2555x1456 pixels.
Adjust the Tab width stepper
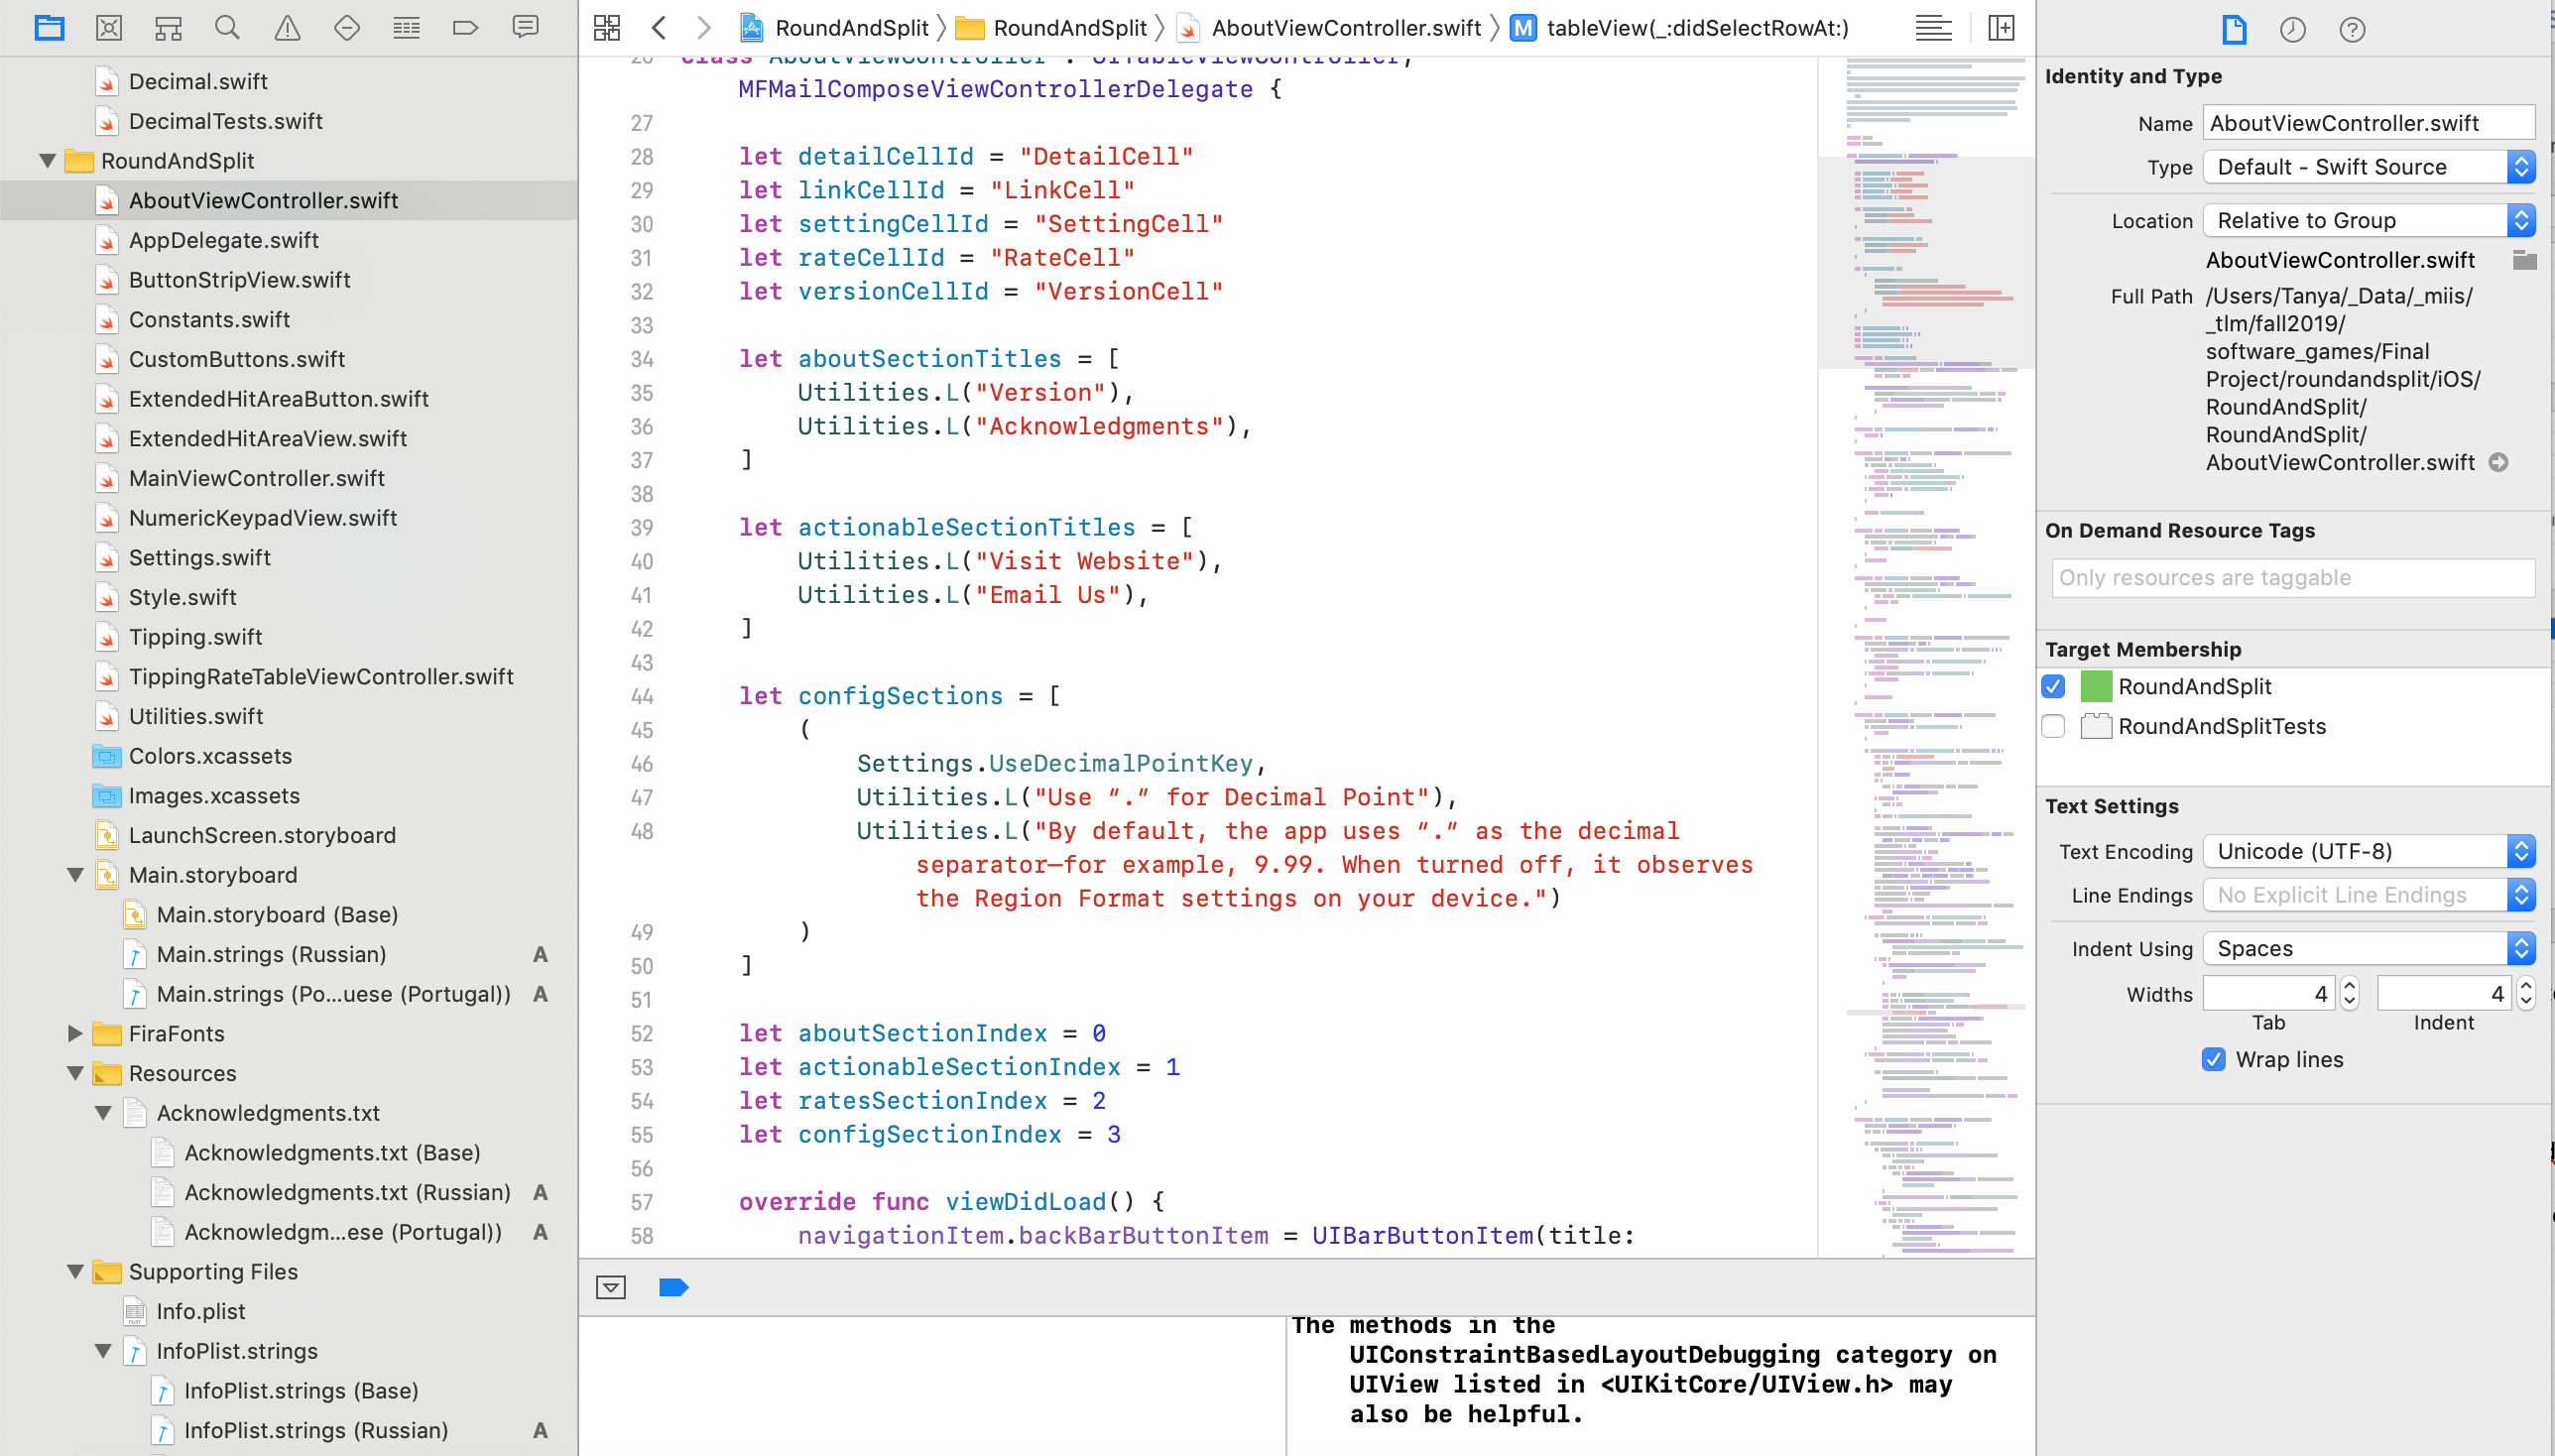coord(2350,994)
